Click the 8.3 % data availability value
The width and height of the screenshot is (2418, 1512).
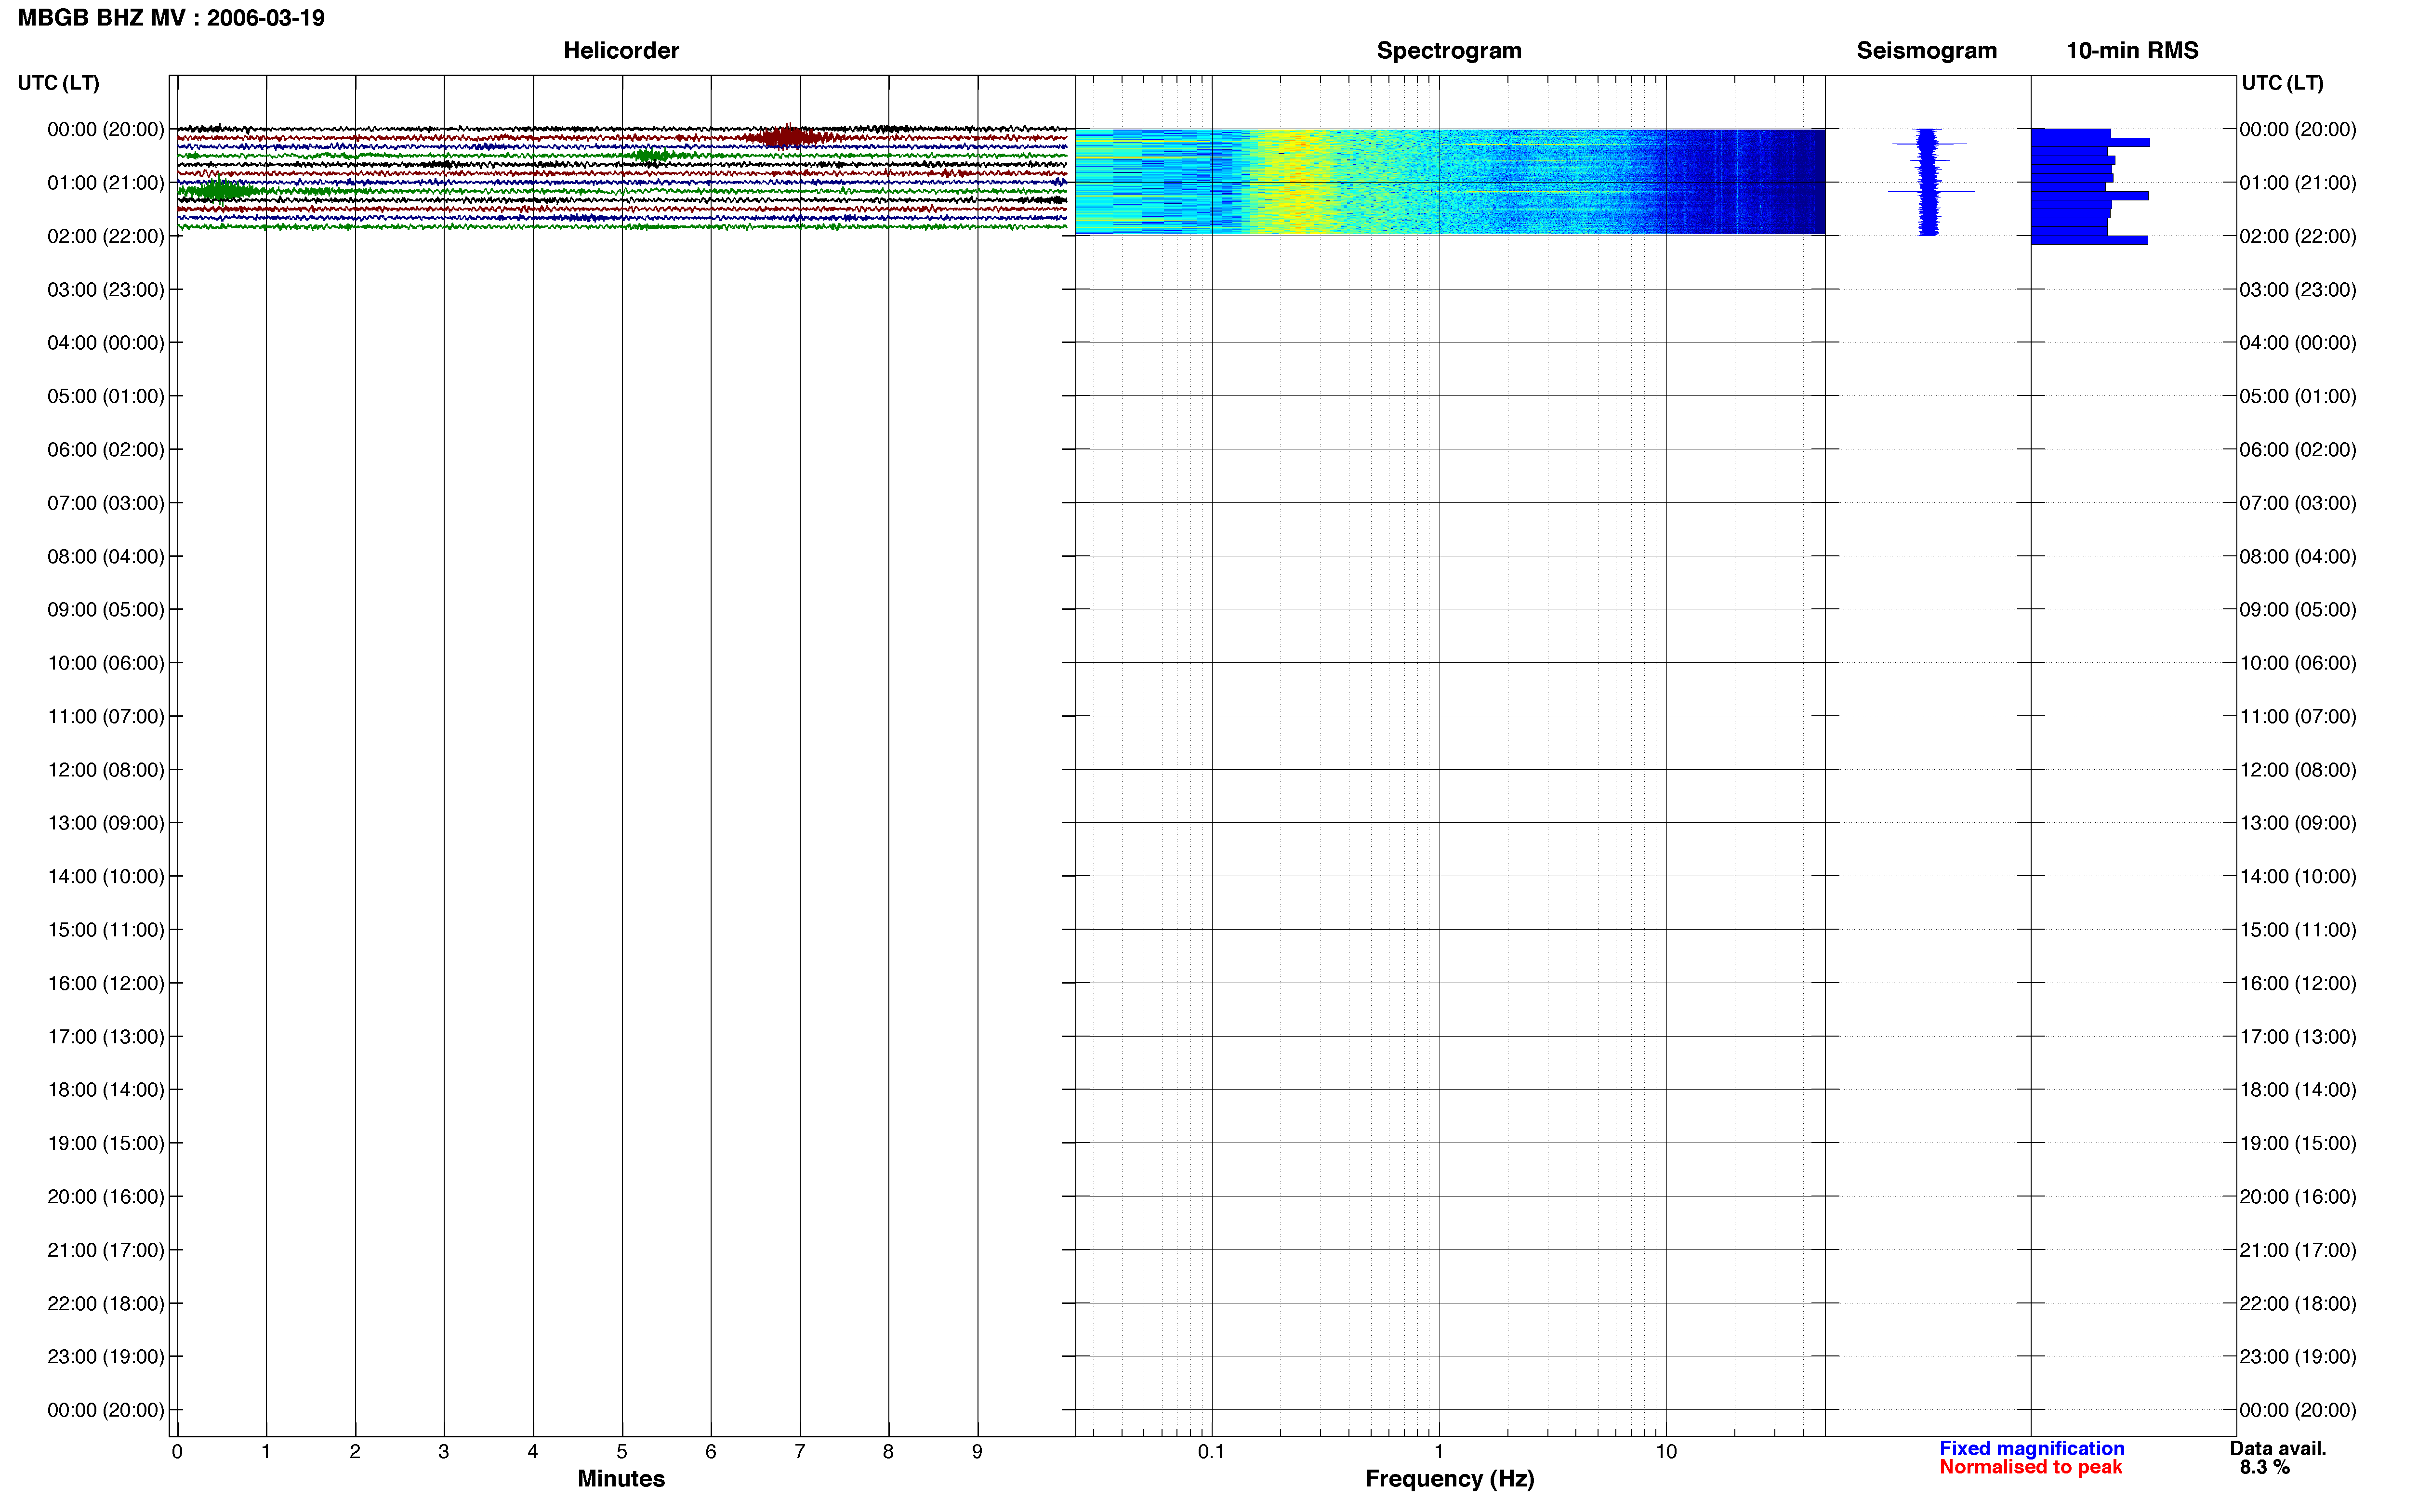(x=2265, y=1467)
